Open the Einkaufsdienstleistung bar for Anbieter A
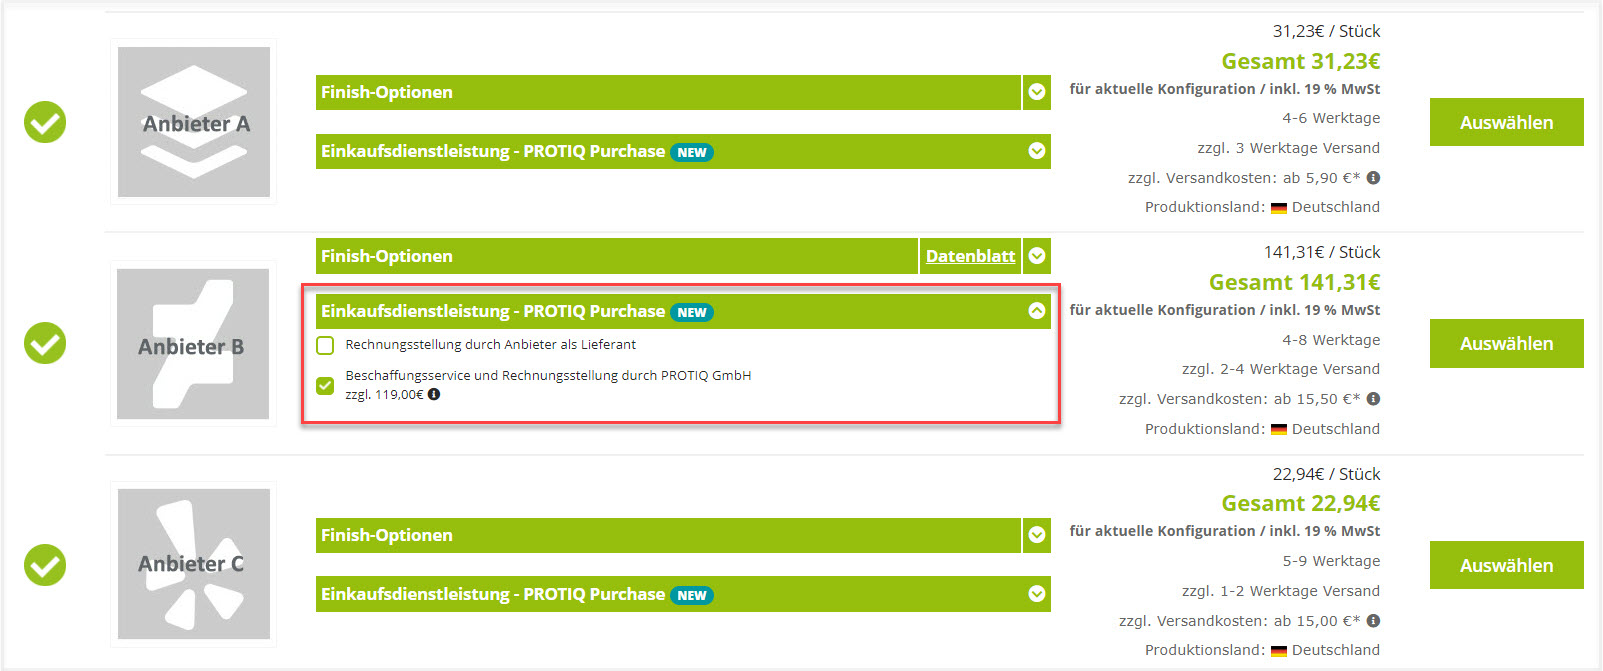Screen dimensions: 1603x671 tap(490, 151)
